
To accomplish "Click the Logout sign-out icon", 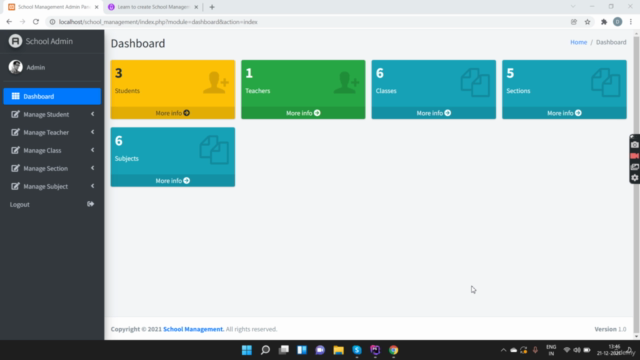I will (x=90, y=204).
